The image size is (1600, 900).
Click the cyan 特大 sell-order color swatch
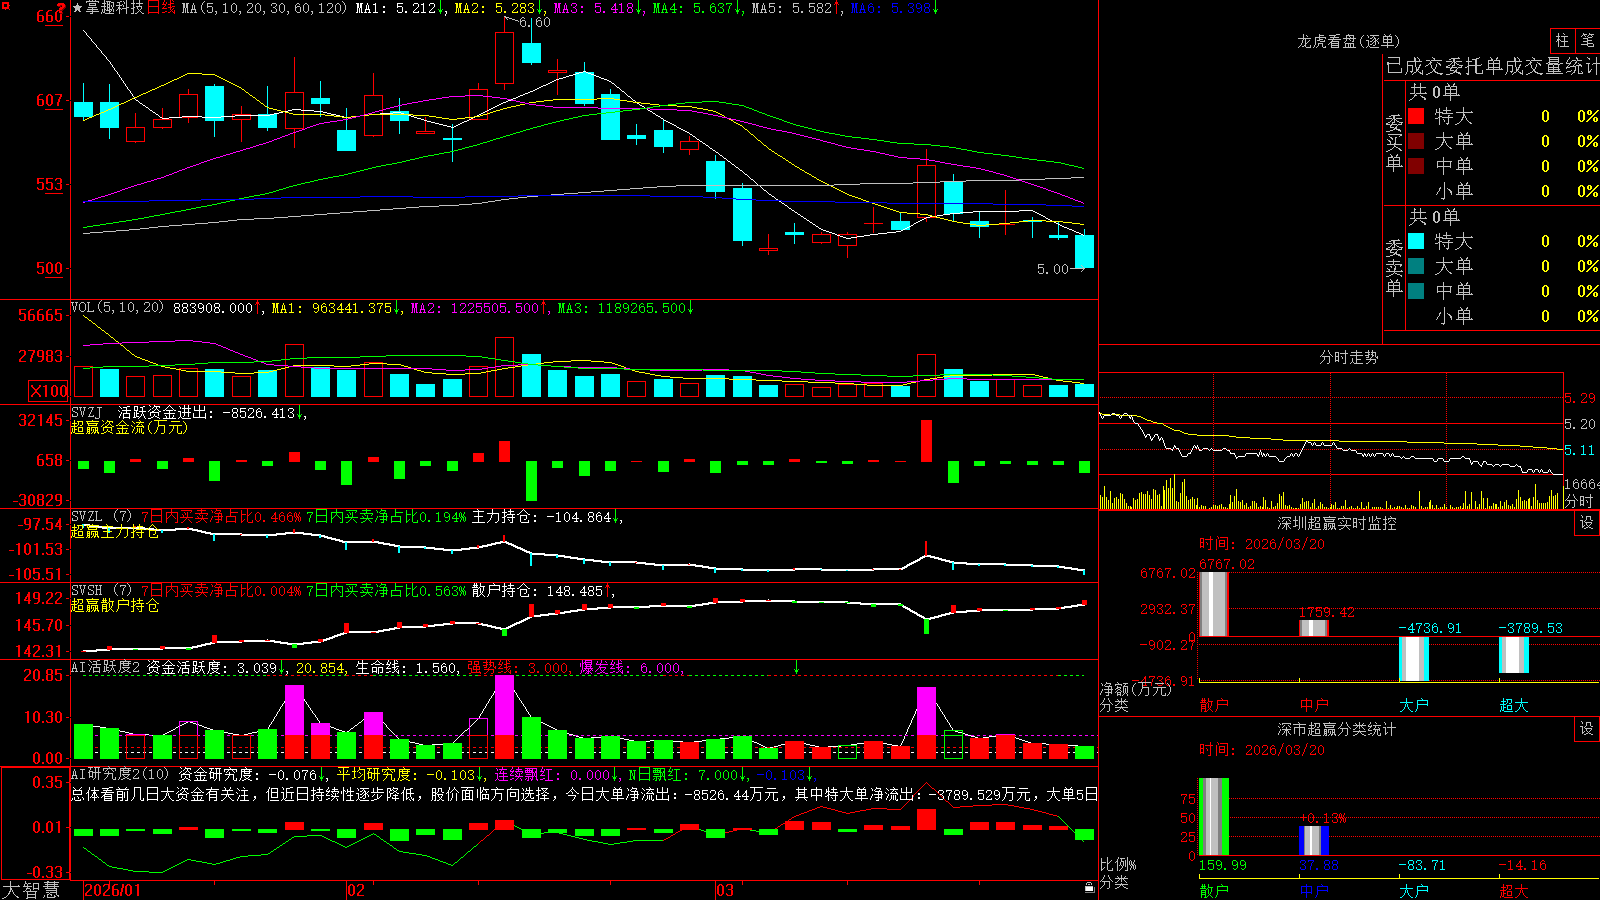pyautogui.click(x=1416, y=241)
